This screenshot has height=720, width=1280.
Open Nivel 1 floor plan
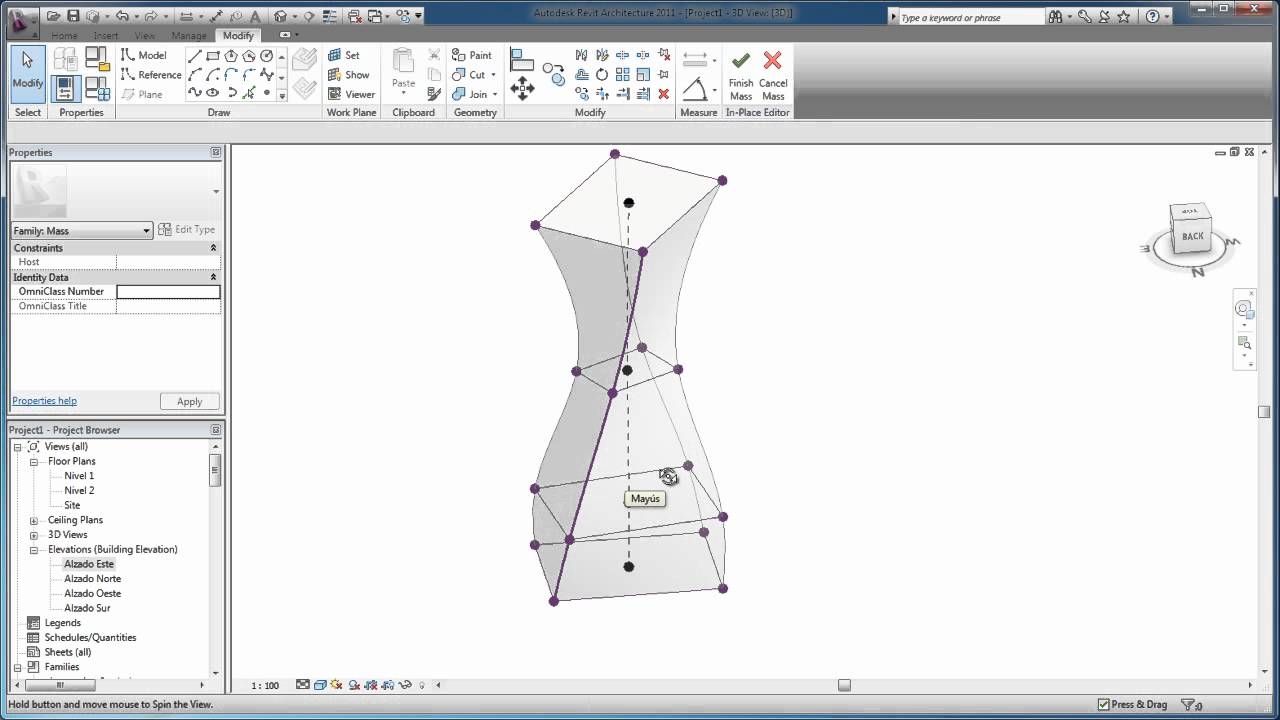(x=79, y=476)
